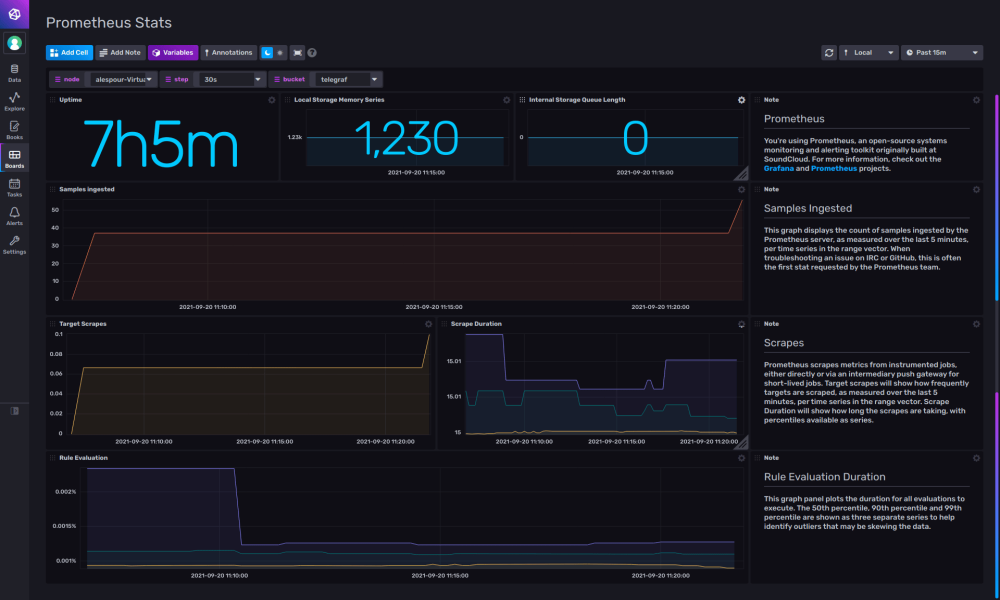The image size is (1000, 600).
Task: Open the user account avatar
Action: (x=14, y=43)
